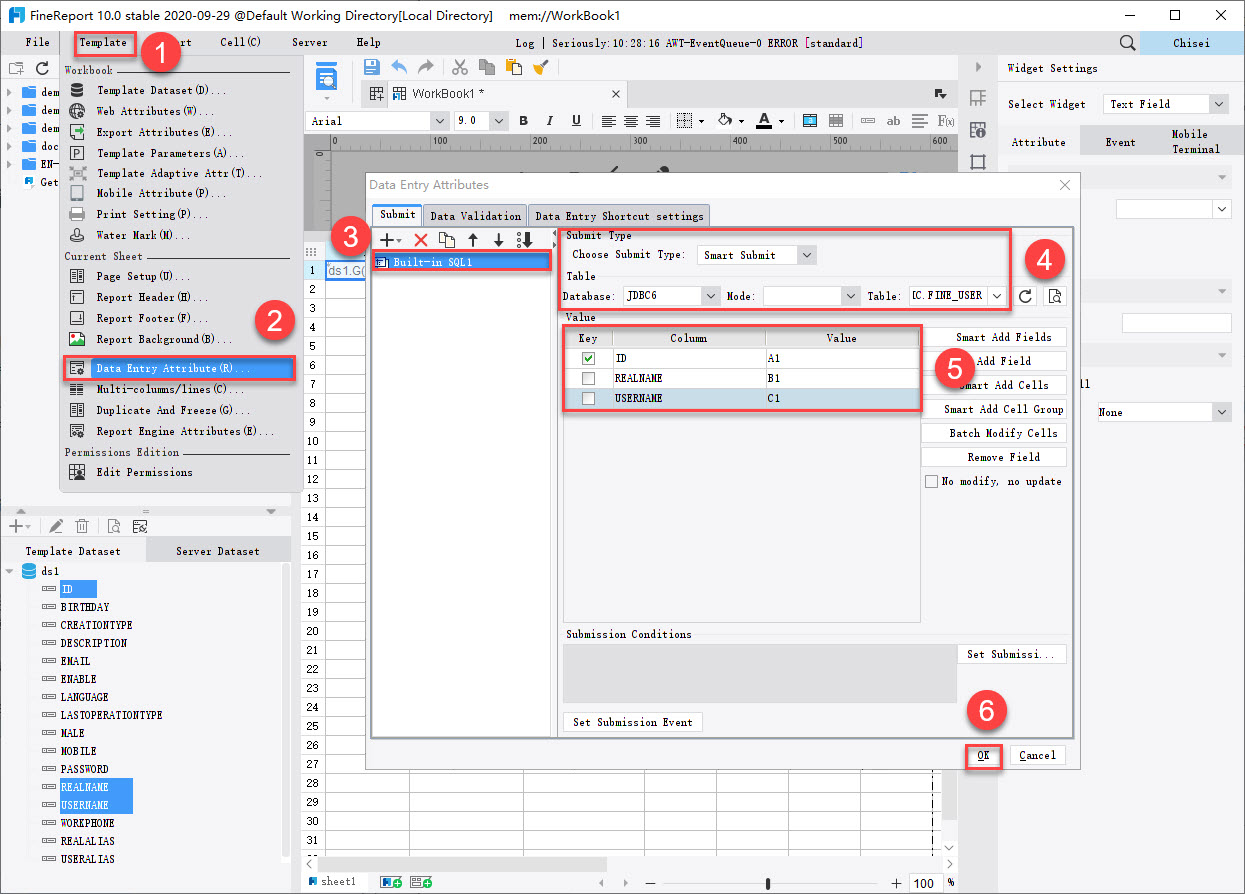The width and height of the screenshot is (1245, 894).
Task: Open the Insert Formula F(x) tool
Action: click(x=946, y=120)
